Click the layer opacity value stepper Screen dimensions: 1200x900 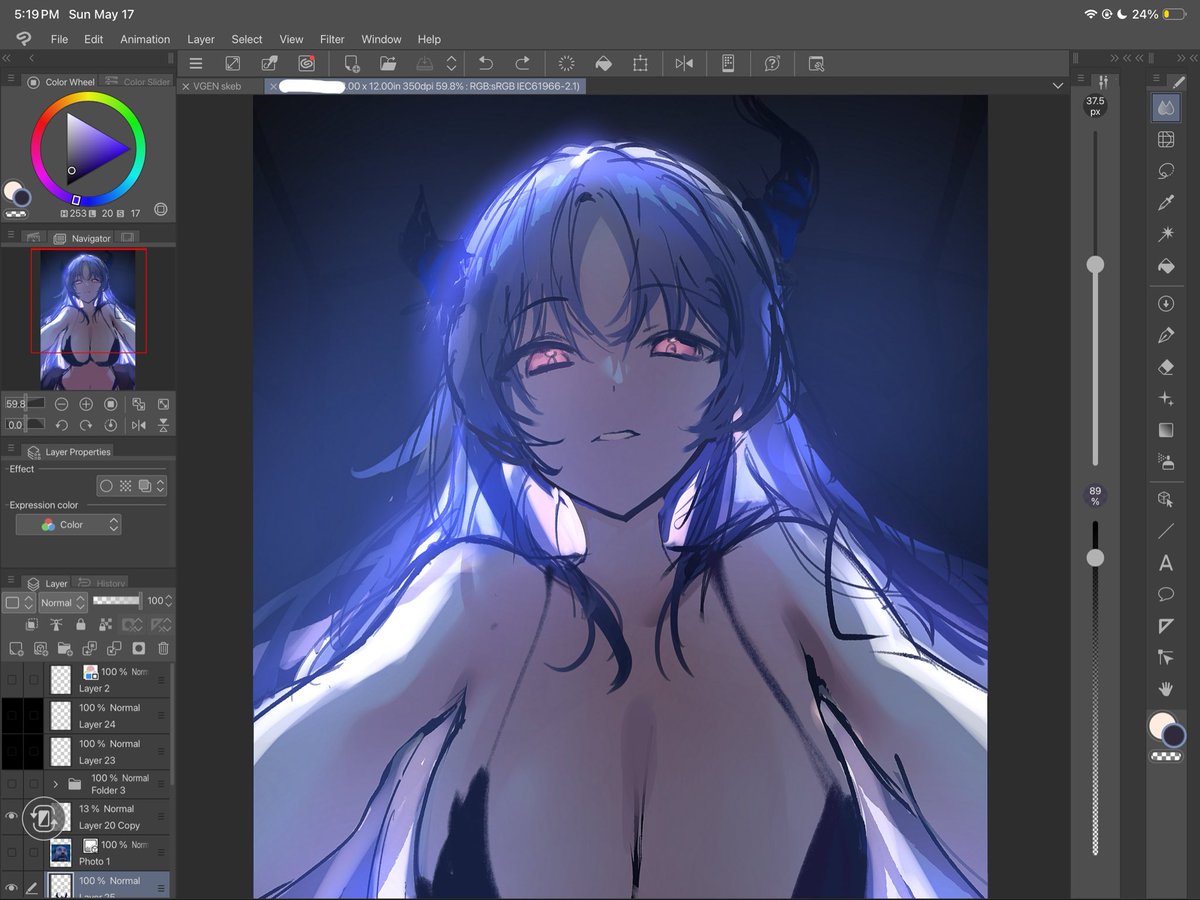coord(169,601)
